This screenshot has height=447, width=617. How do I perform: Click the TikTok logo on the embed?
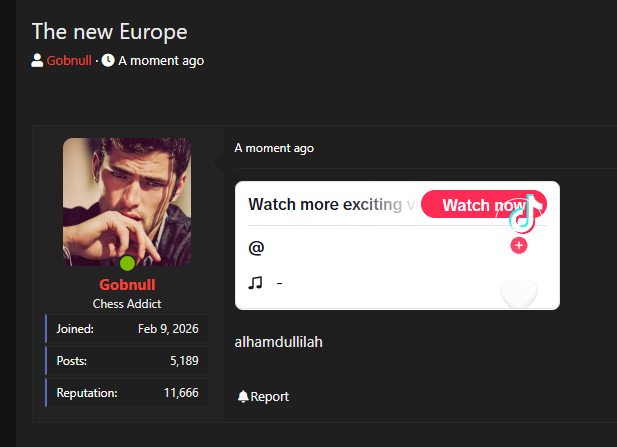[523, 214]
